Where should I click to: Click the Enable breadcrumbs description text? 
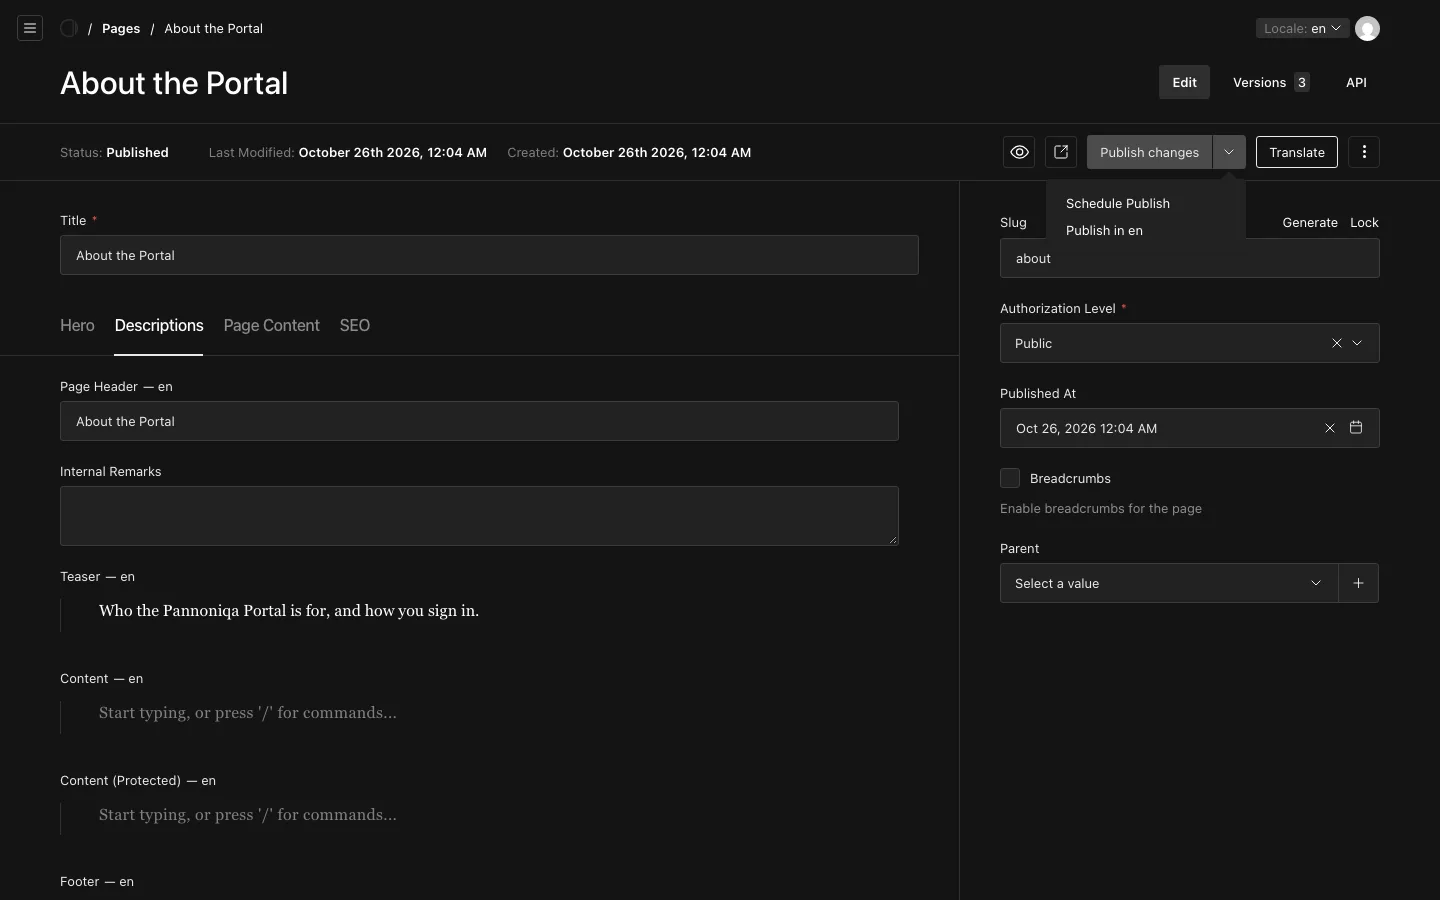(1101, 508)
